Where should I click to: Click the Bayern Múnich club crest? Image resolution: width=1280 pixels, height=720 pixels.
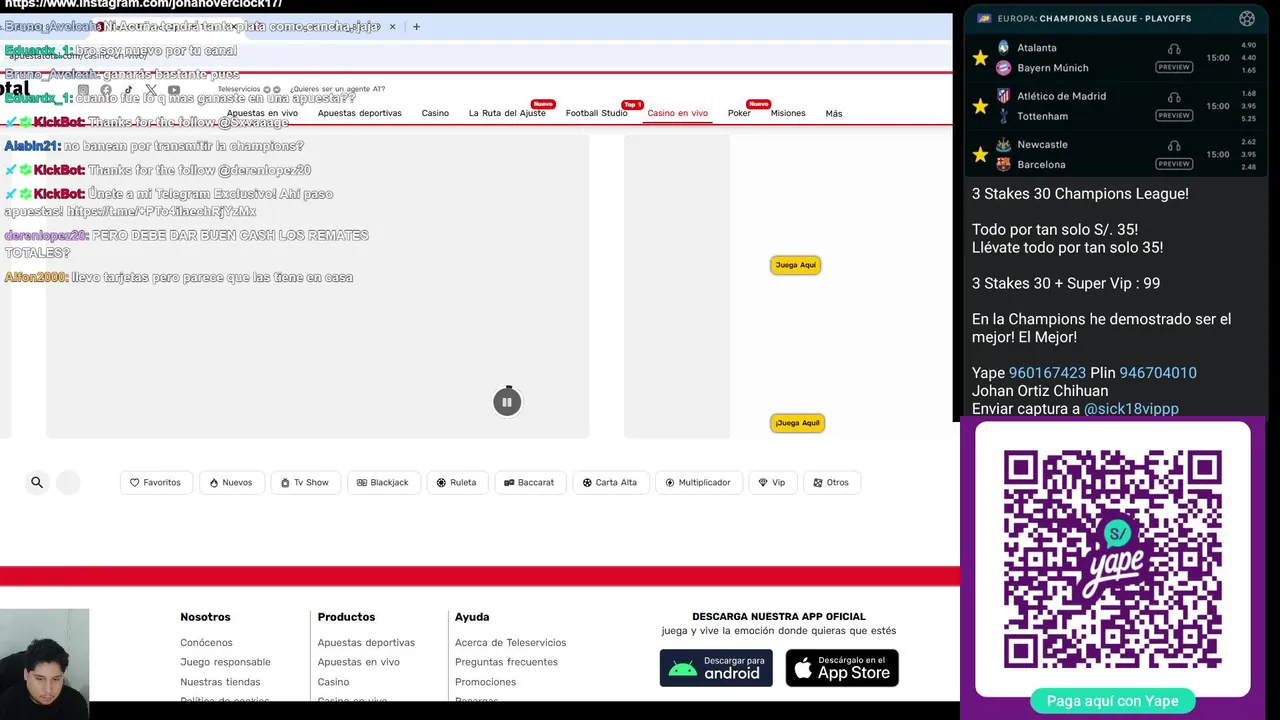(1003, 68)
